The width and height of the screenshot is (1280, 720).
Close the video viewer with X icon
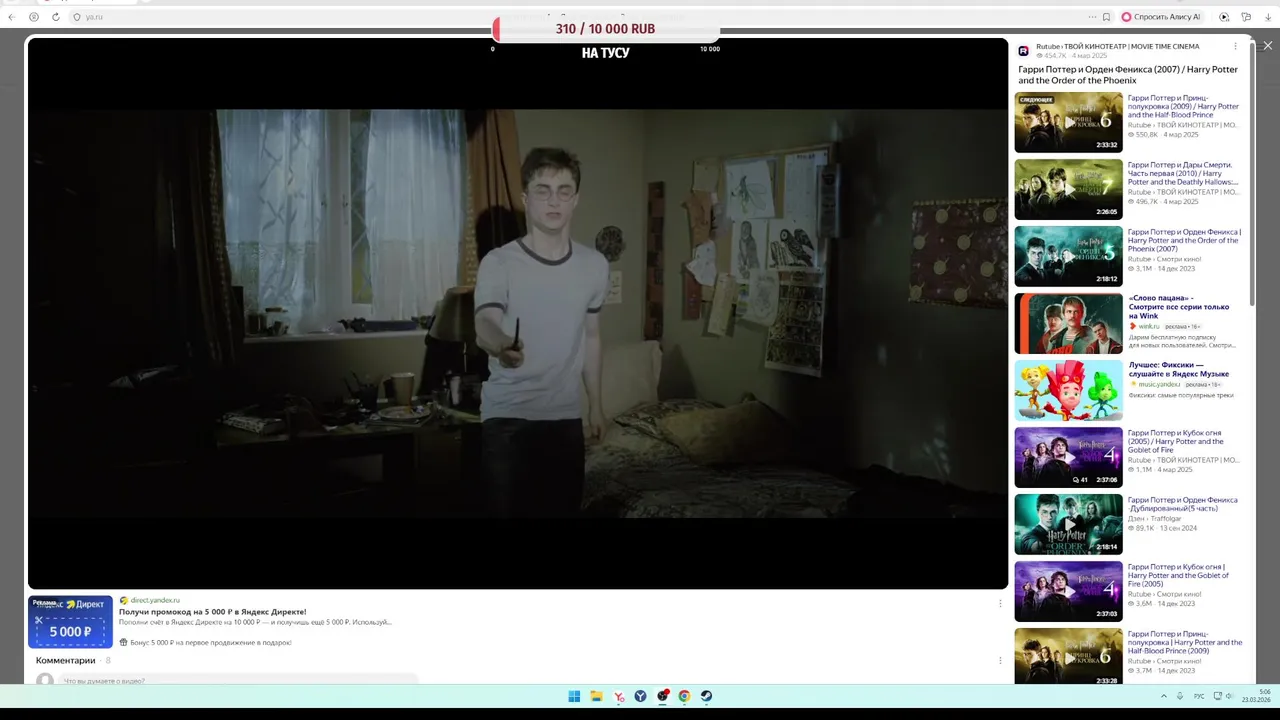click(x=1267, y=46)
